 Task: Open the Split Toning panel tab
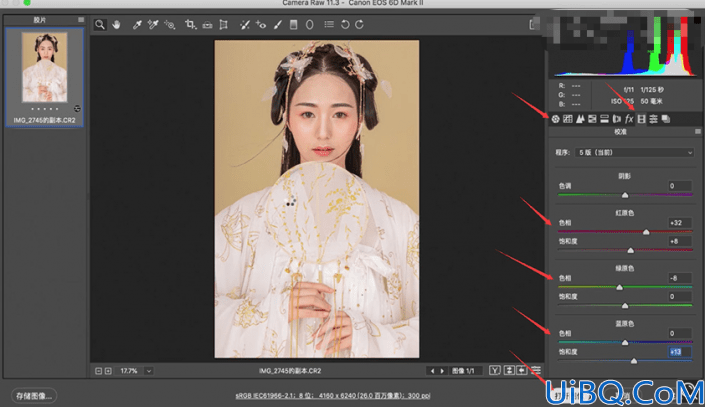(604, 119)
